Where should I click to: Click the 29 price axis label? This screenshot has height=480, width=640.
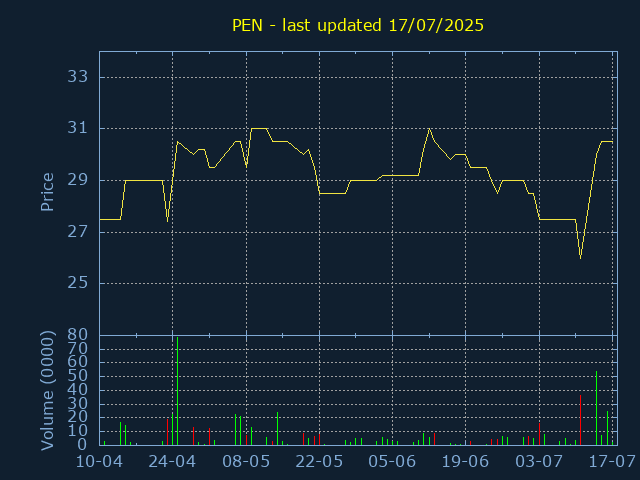78,180
